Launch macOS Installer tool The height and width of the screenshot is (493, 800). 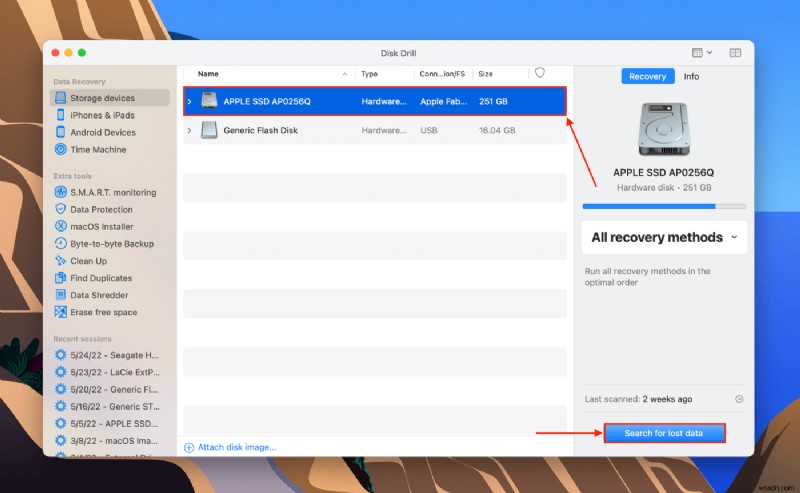[102, 227]
